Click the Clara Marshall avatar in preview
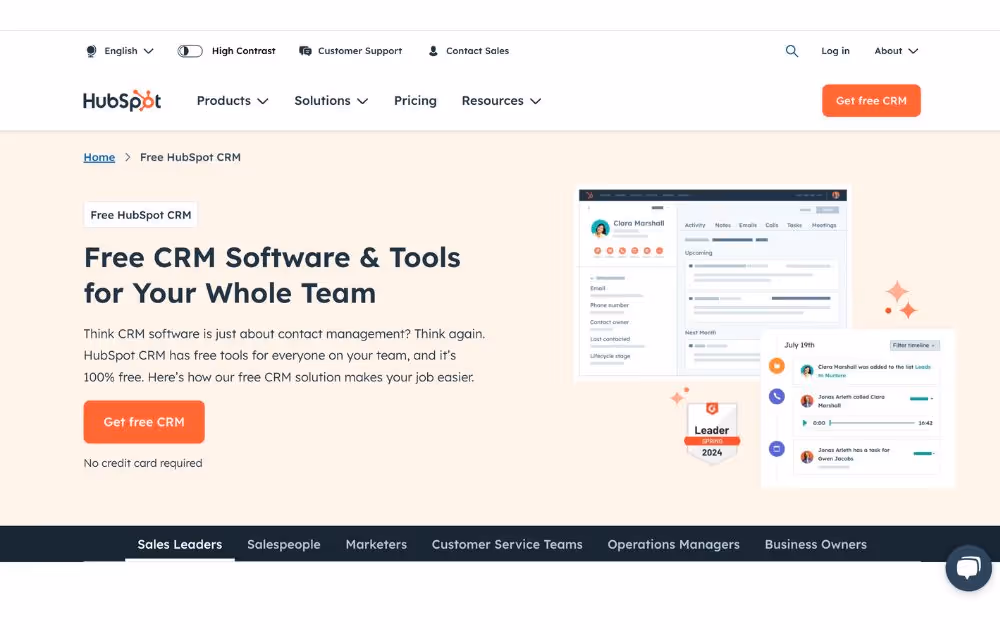This screenshot has width=1000, height=630. pos(599,228)
